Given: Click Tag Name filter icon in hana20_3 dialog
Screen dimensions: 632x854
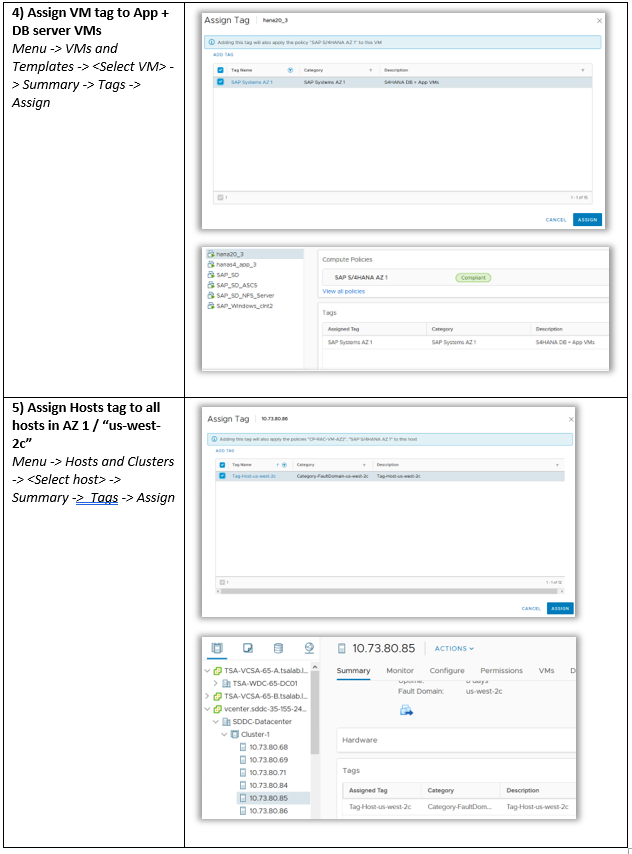Looking at the screenshot, I should click(290, 70).
